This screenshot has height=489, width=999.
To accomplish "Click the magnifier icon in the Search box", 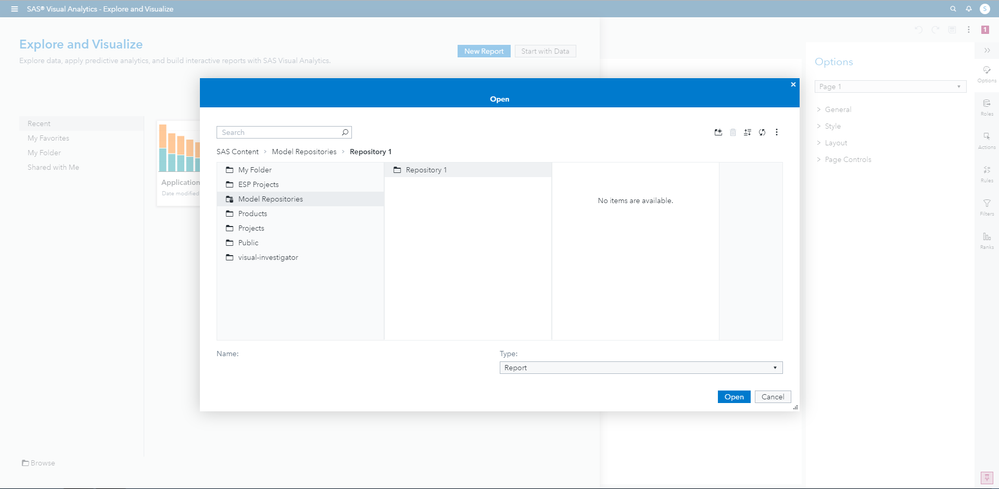I will (345, 132).
